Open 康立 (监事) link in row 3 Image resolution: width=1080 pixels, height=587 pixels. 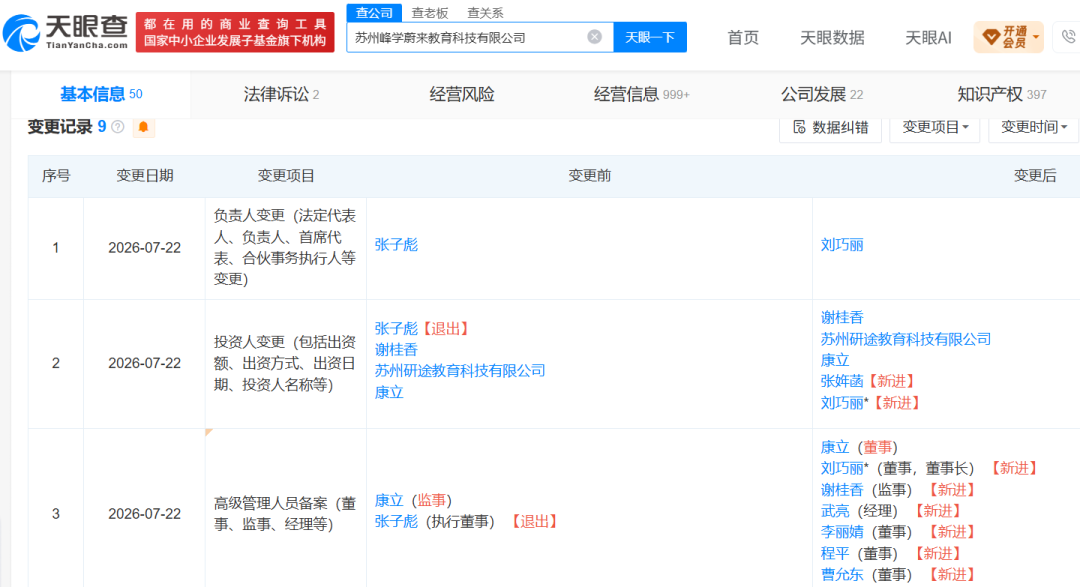388,500
